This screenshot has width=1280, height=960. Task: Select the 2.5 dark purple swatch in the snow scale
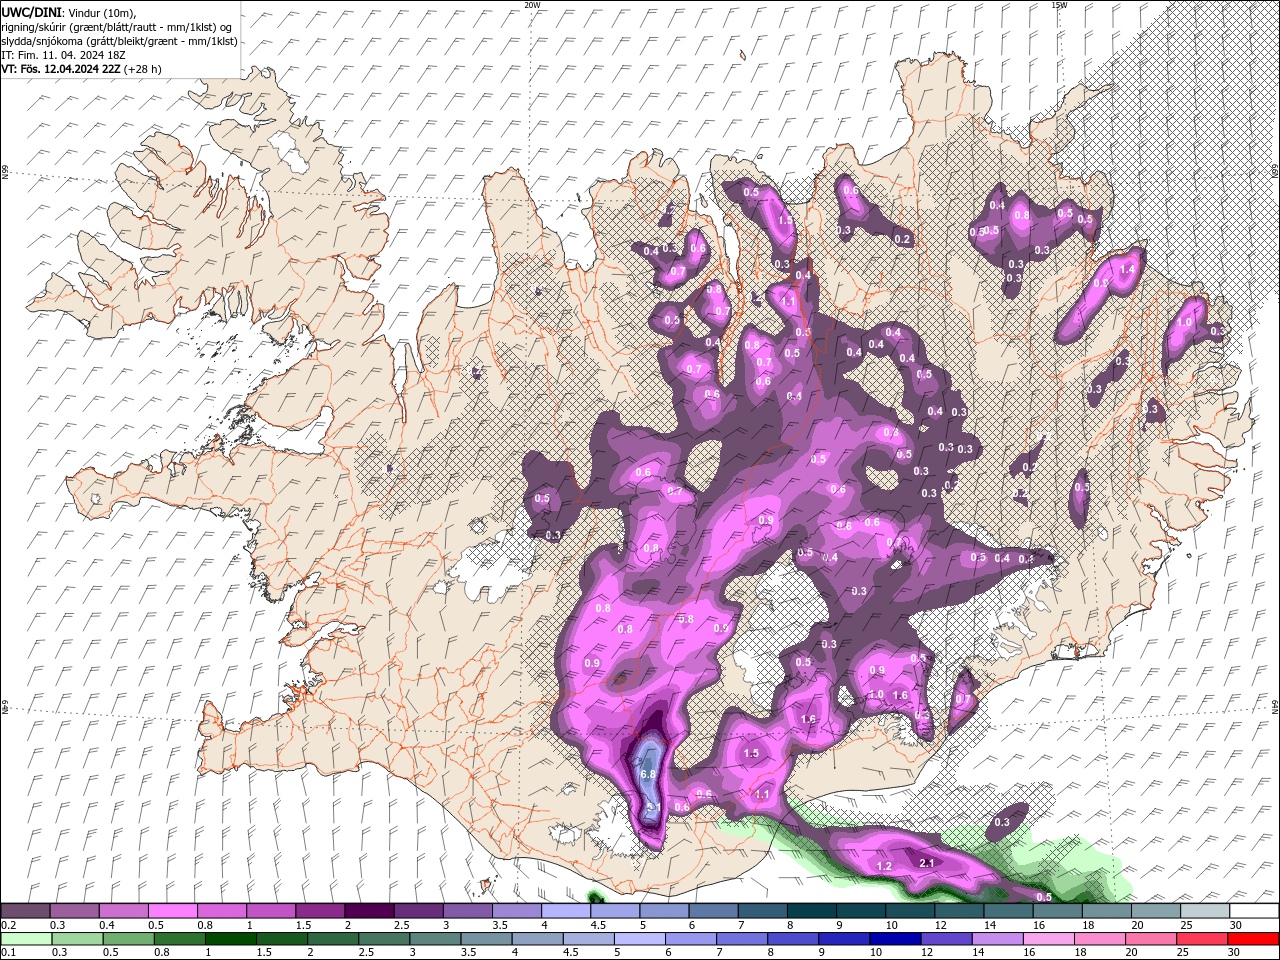pos(417,911)
